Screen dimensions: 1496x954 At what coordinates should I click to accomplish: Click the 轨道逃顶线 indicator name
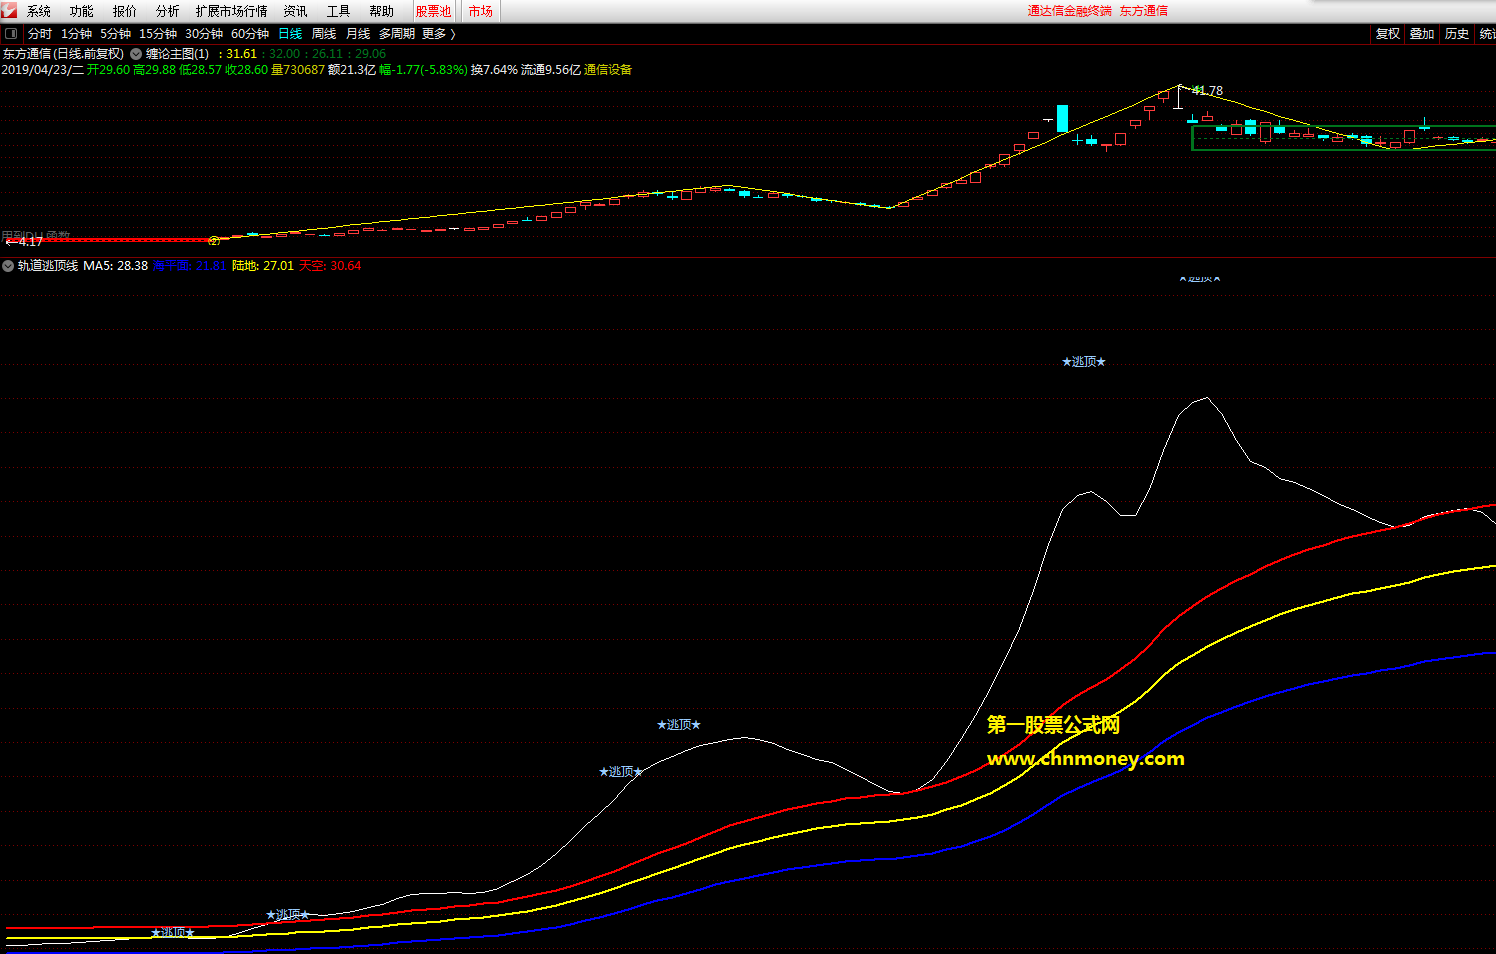pos(48,266)
